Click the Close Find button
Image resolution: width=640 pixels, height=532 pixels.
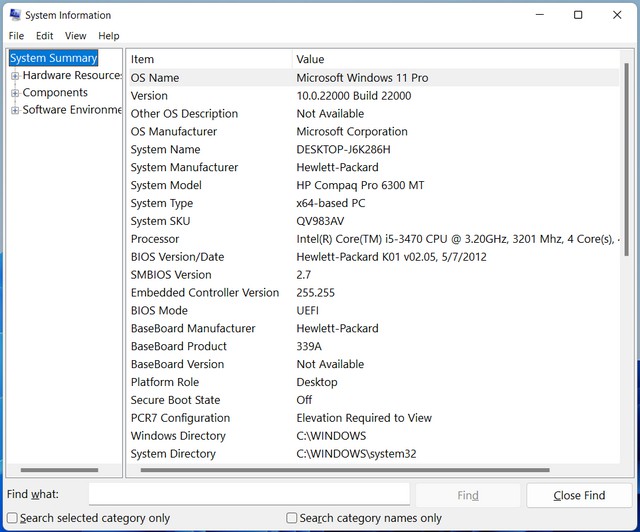point(579,495)
